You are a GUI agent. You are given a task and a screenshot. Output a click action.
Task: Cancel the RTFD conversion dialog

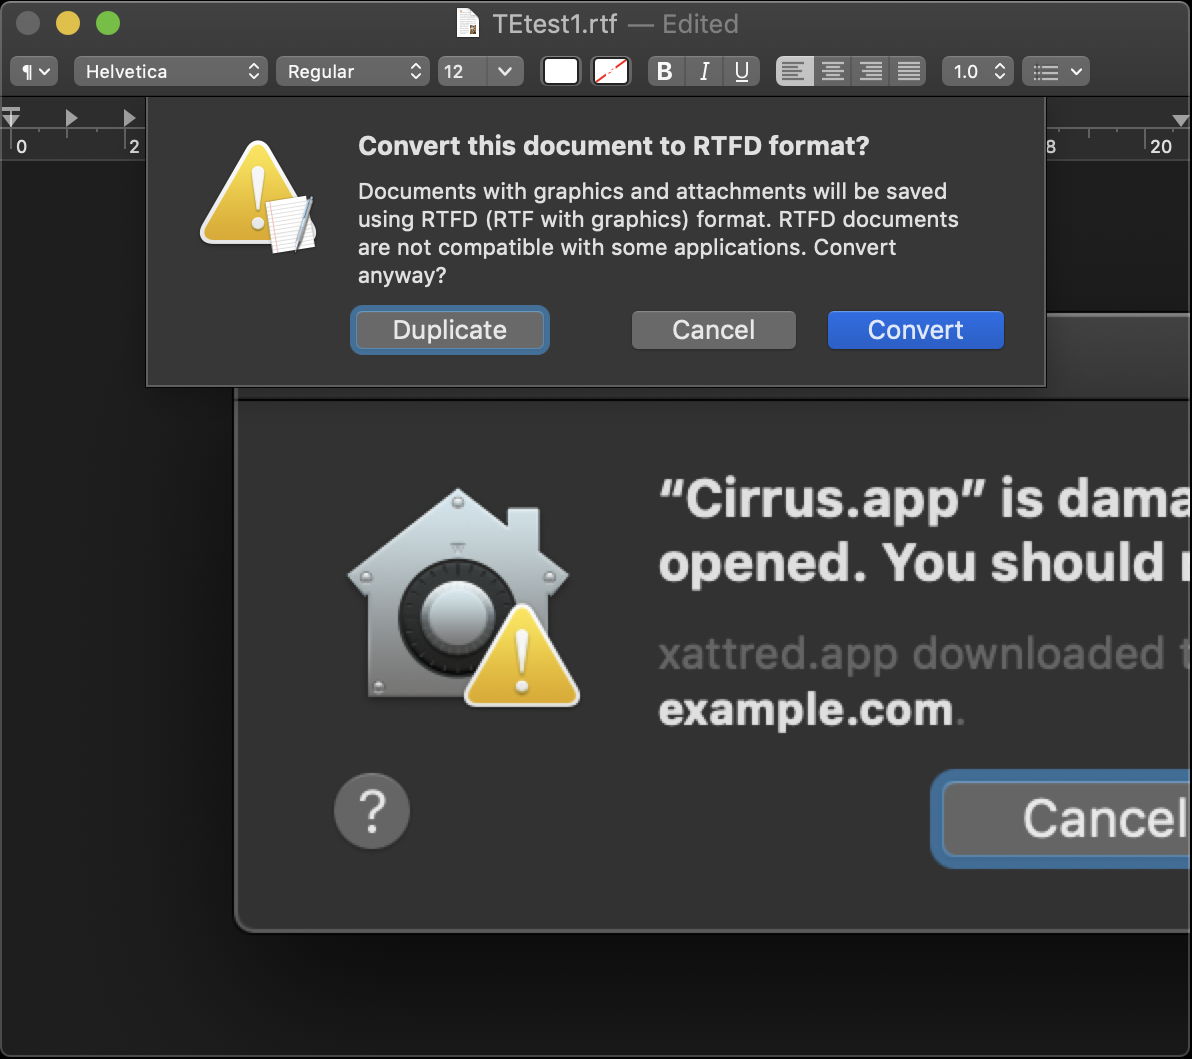[713, 330]
